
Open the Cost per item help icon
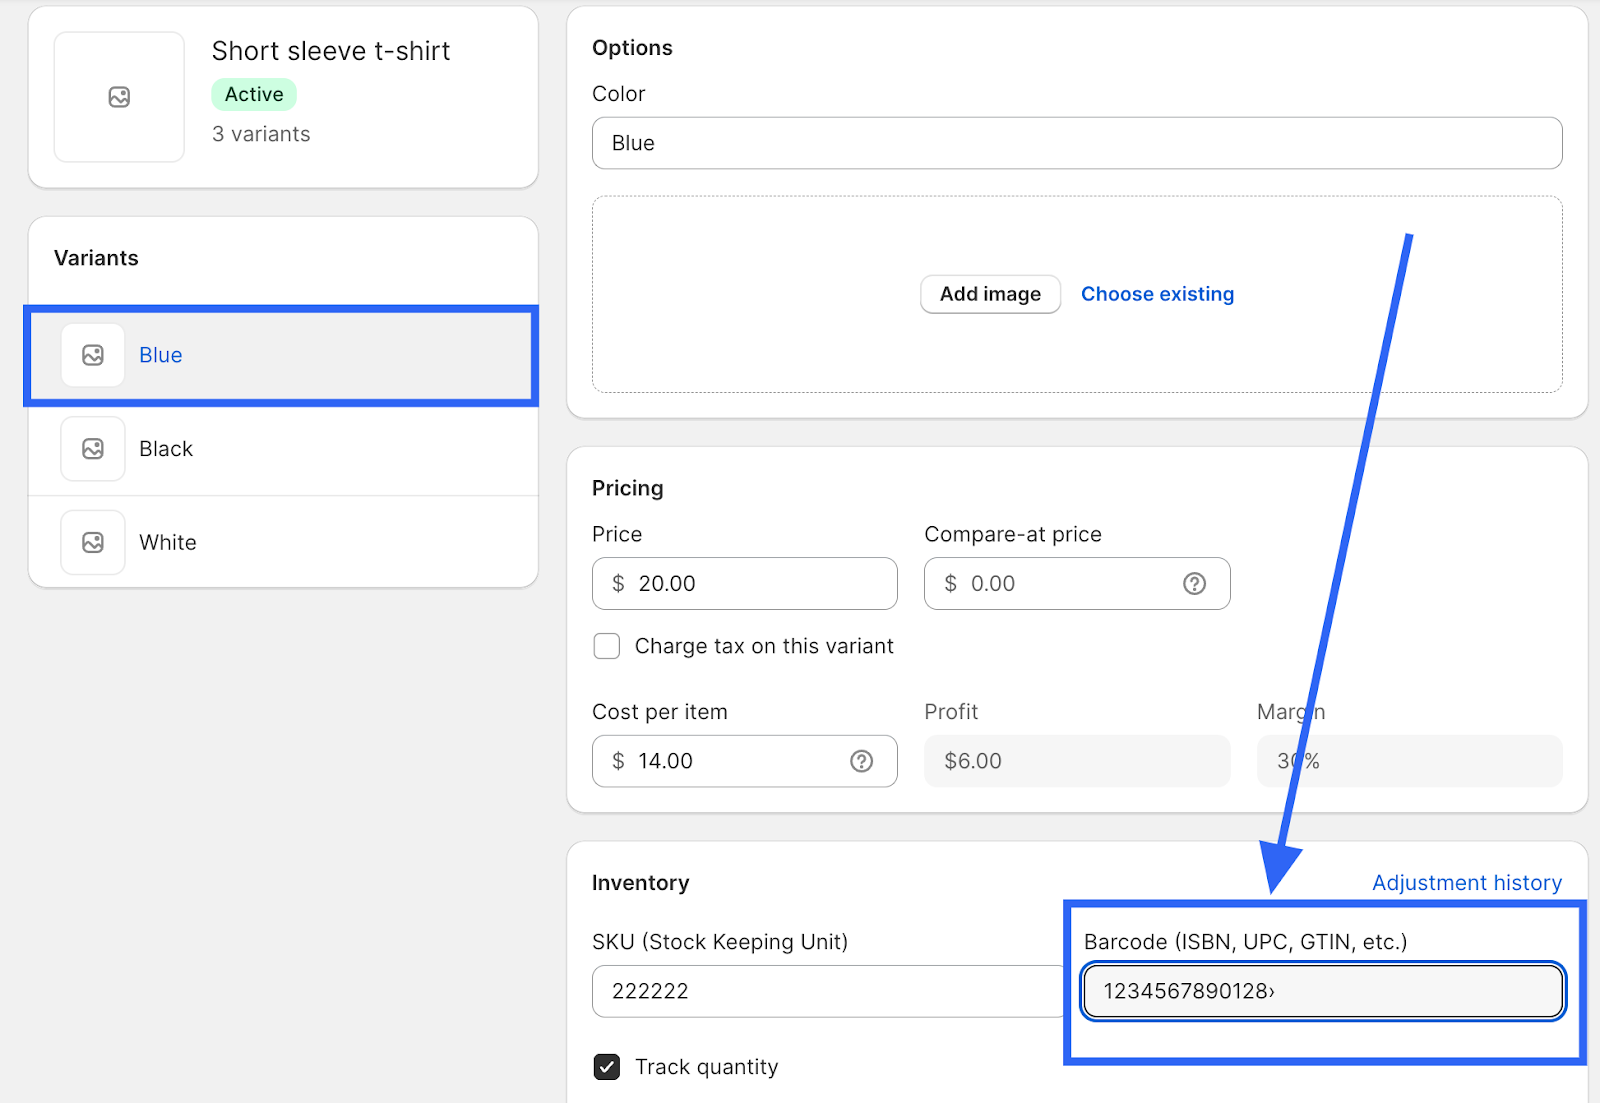861,762
